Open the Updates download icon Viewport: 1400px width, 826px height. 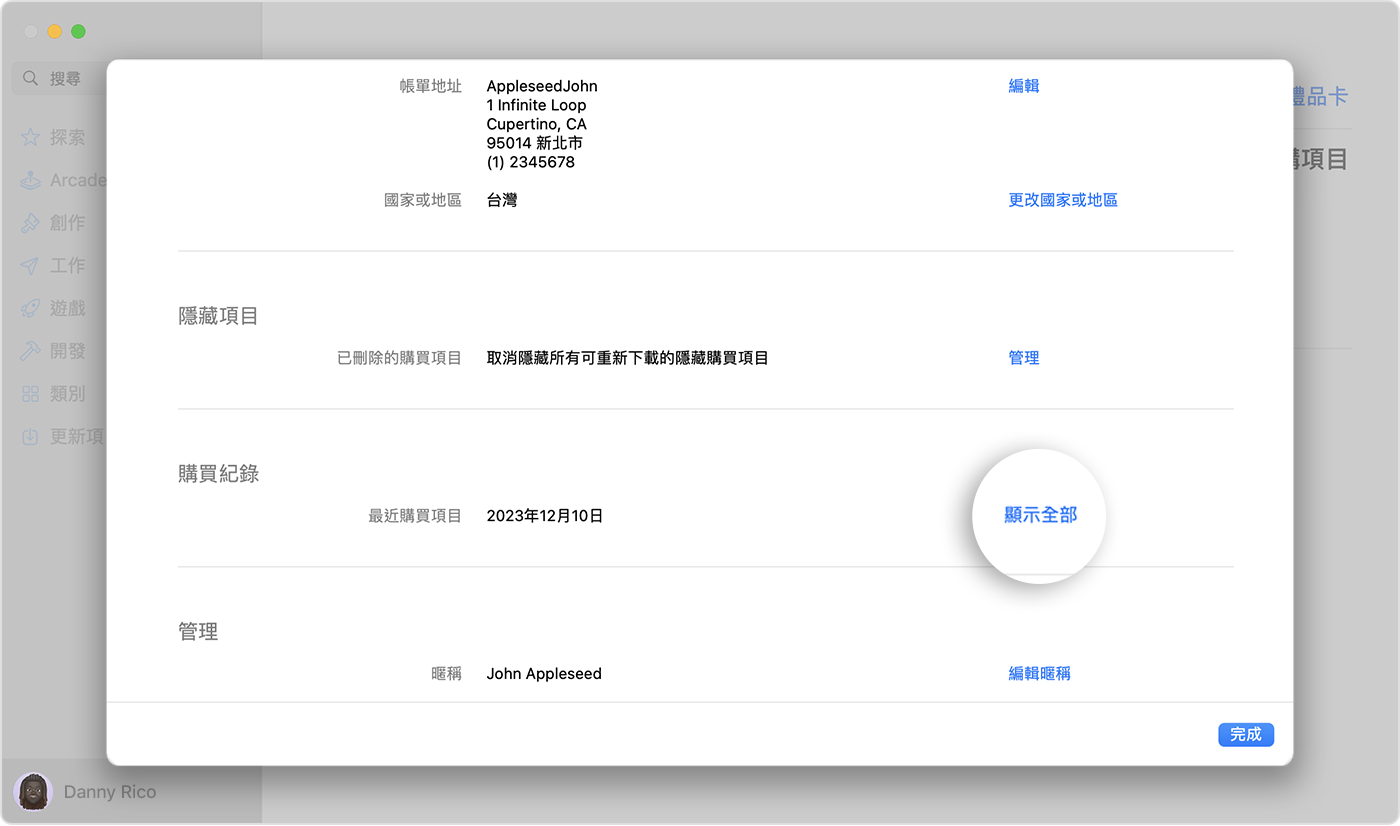click(x=31, y=437)
